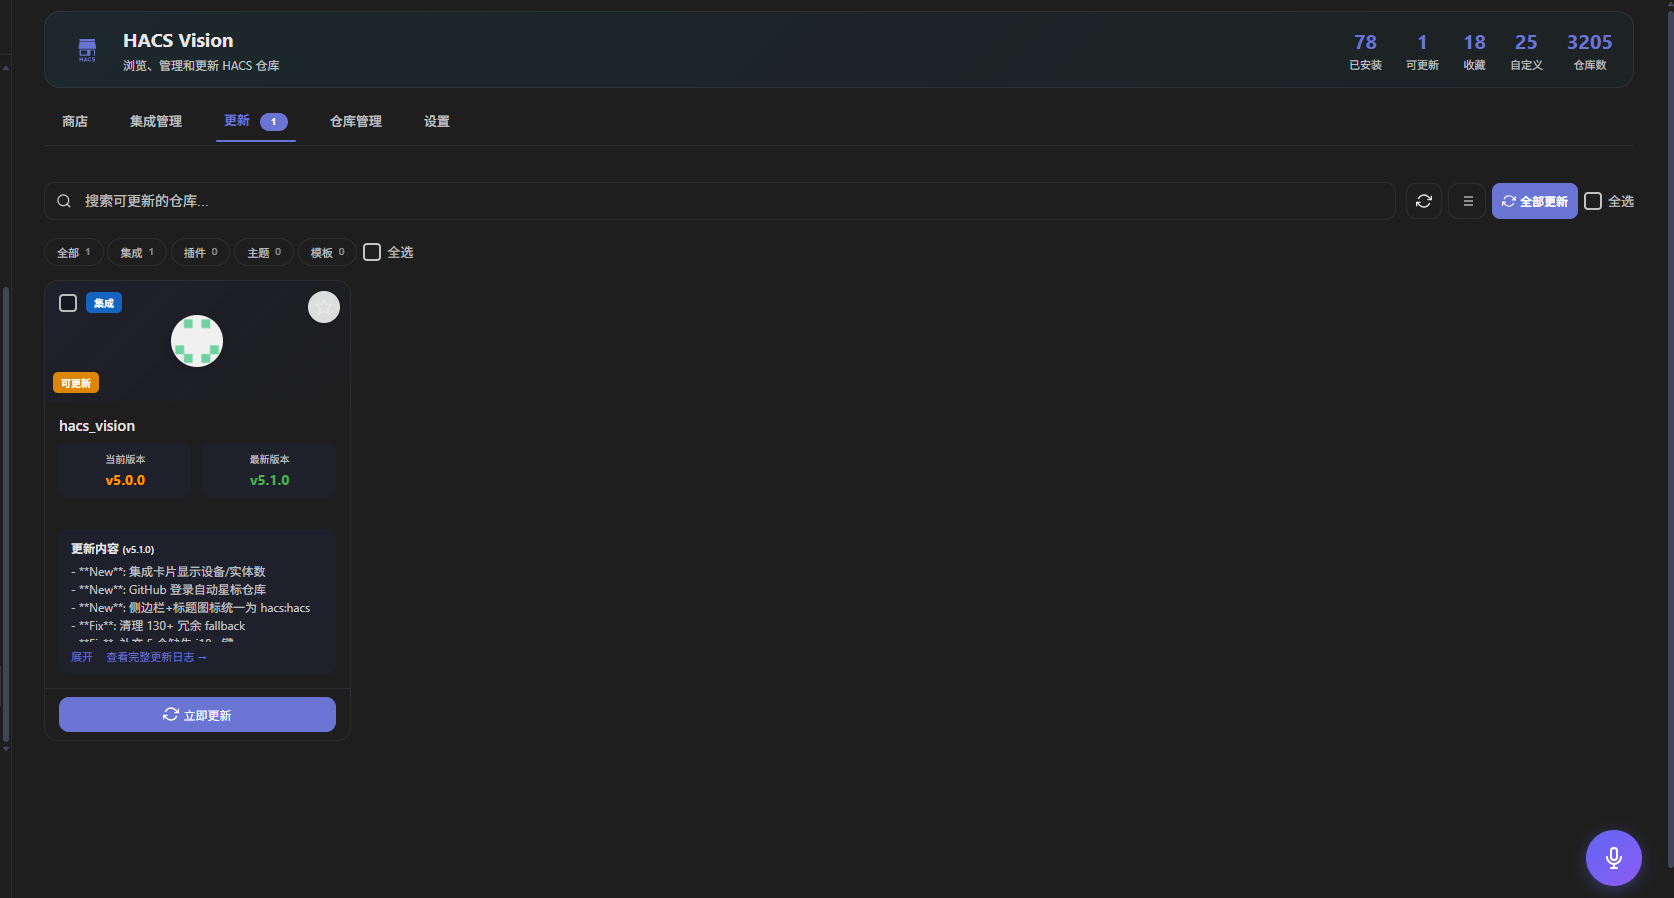Tick the hacs_vision card checkbox
Screen dimensions: 1674x898
click(x=68, y=303)
